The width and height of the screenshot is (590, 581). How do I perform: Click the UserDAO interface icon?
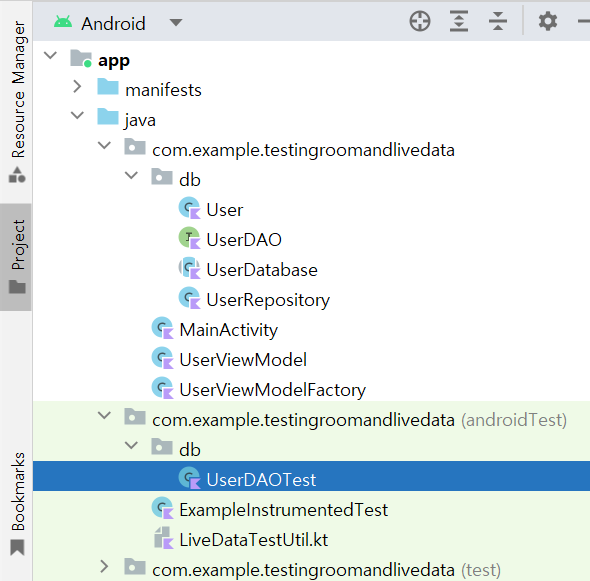[189, 238]
